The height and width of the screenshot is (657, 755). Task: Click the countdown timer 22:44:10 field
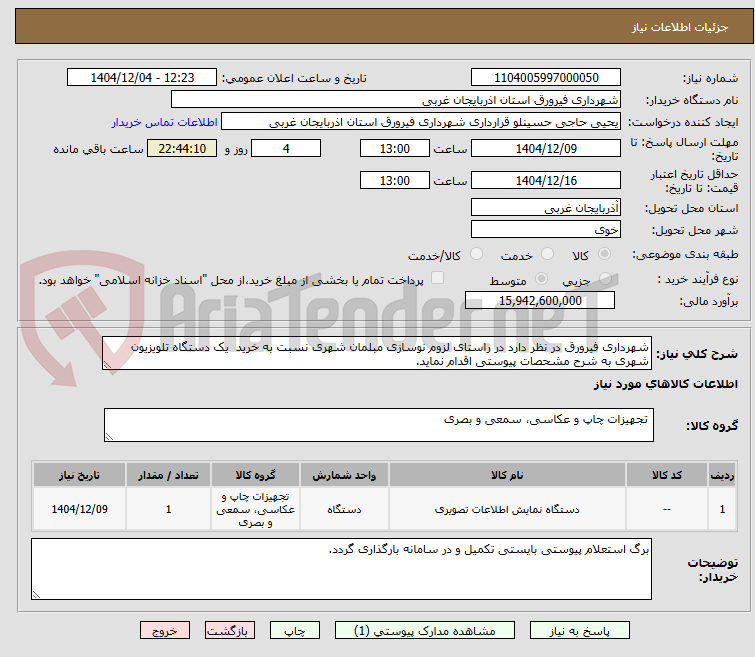click(182, 148)
